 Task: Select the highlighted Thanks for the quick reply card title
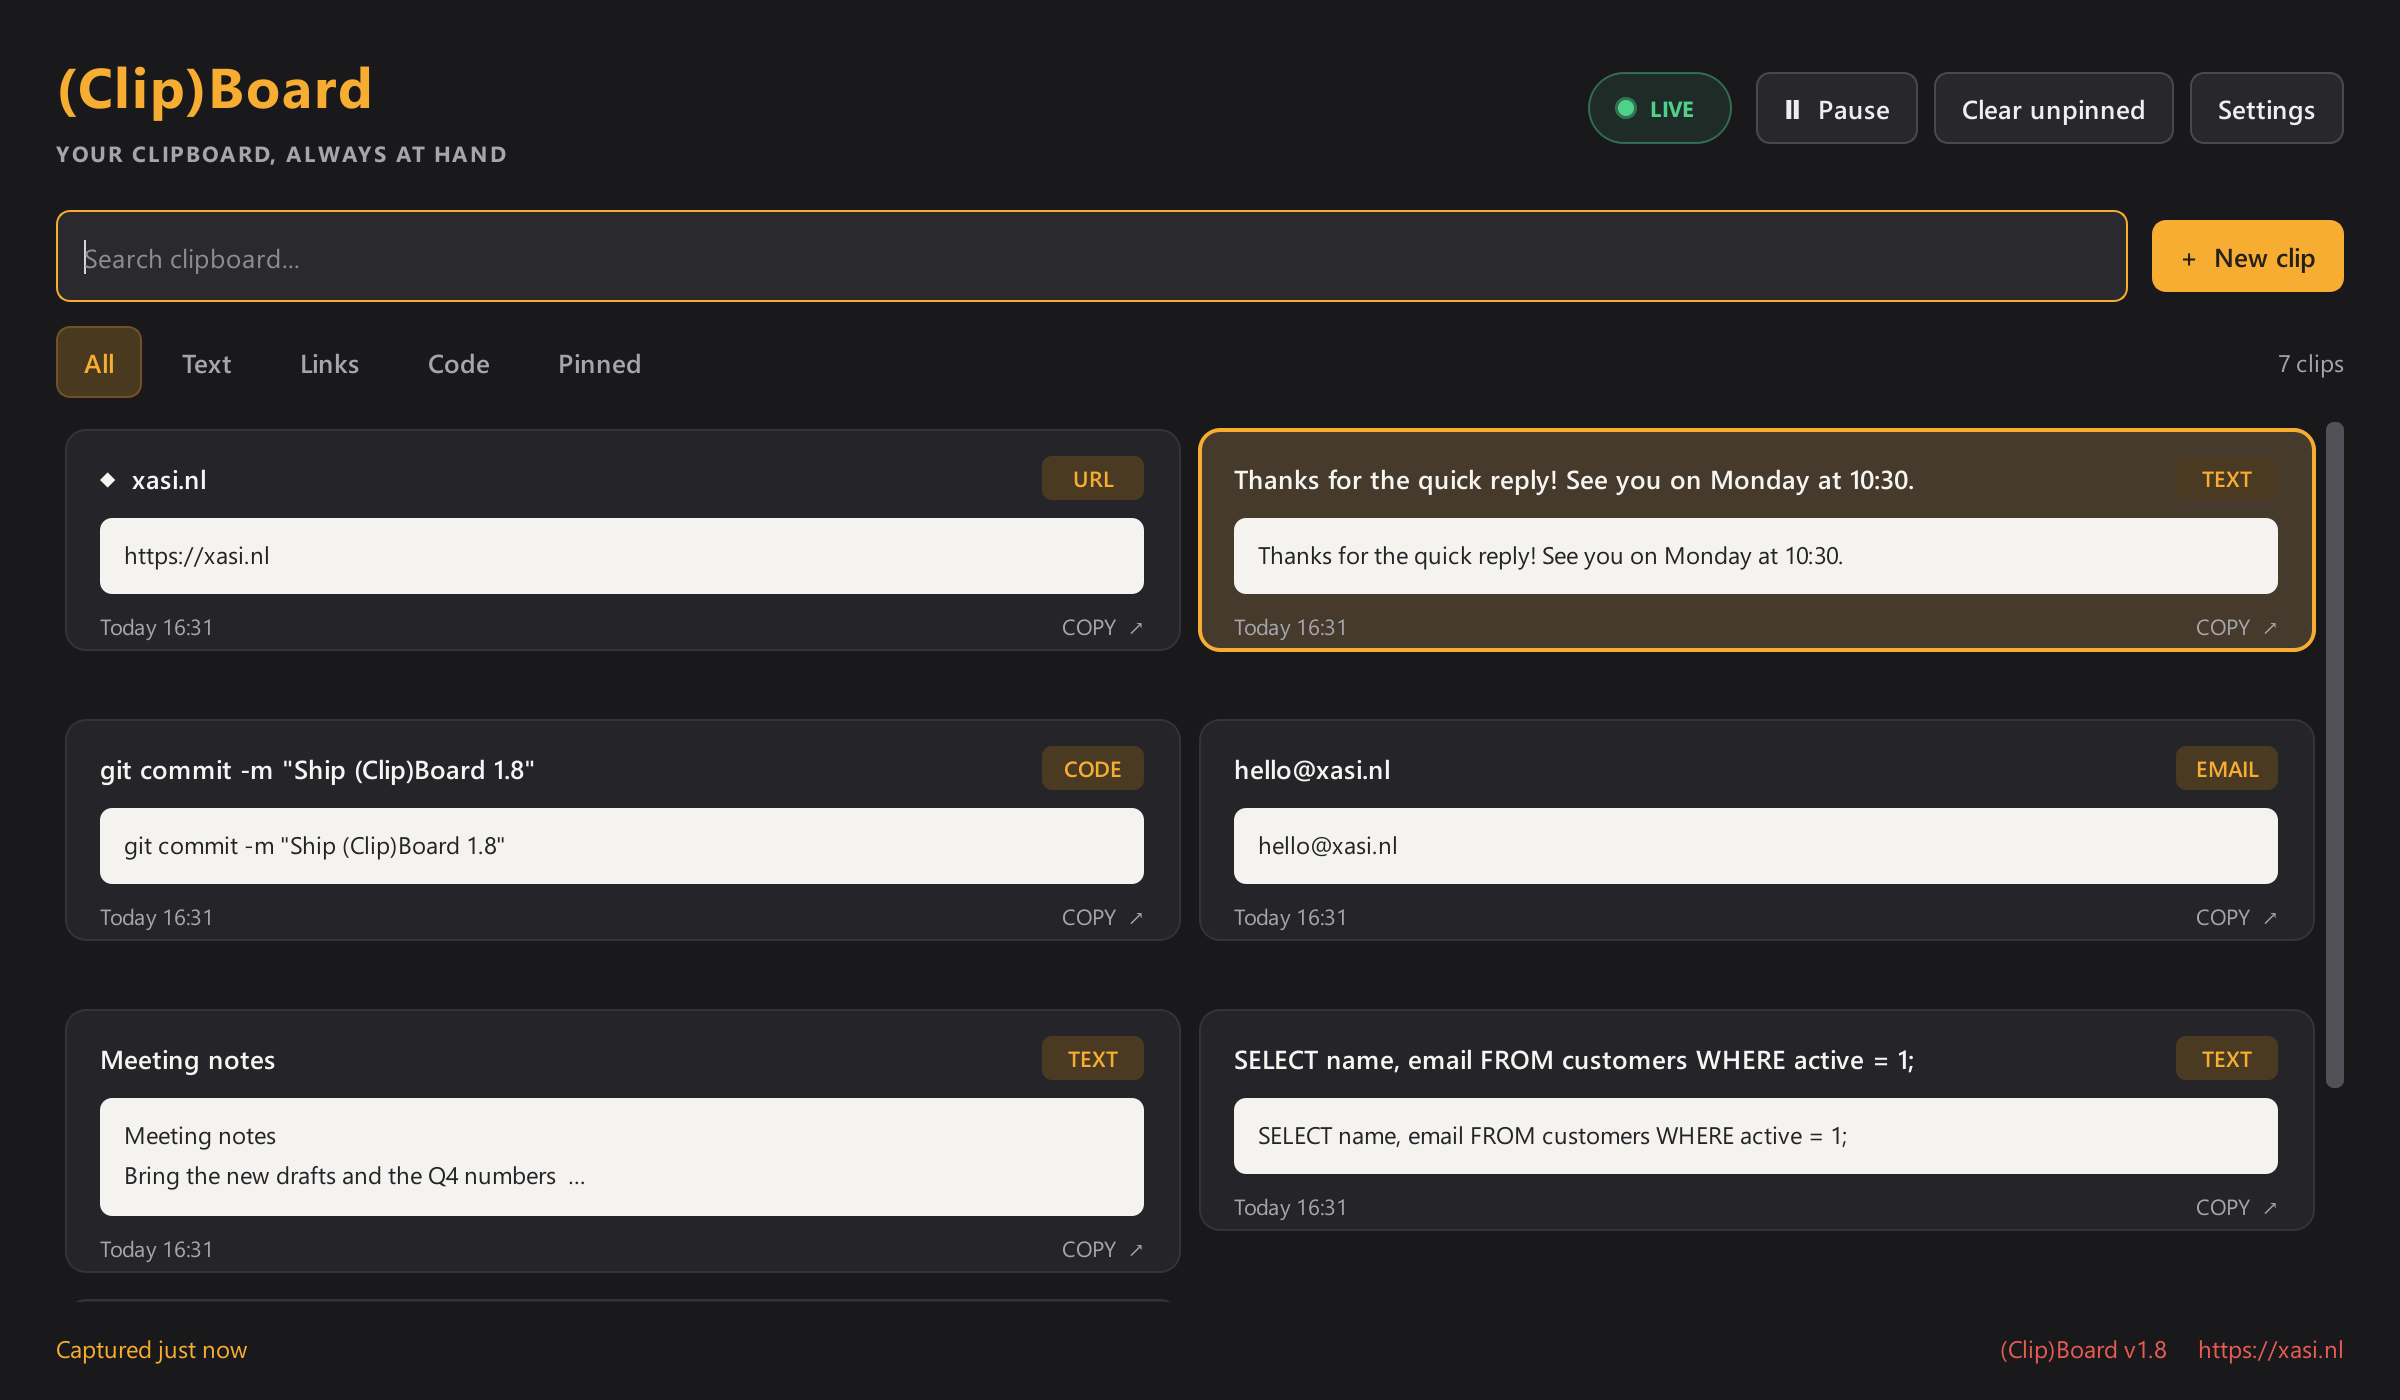coord(1573,480)
